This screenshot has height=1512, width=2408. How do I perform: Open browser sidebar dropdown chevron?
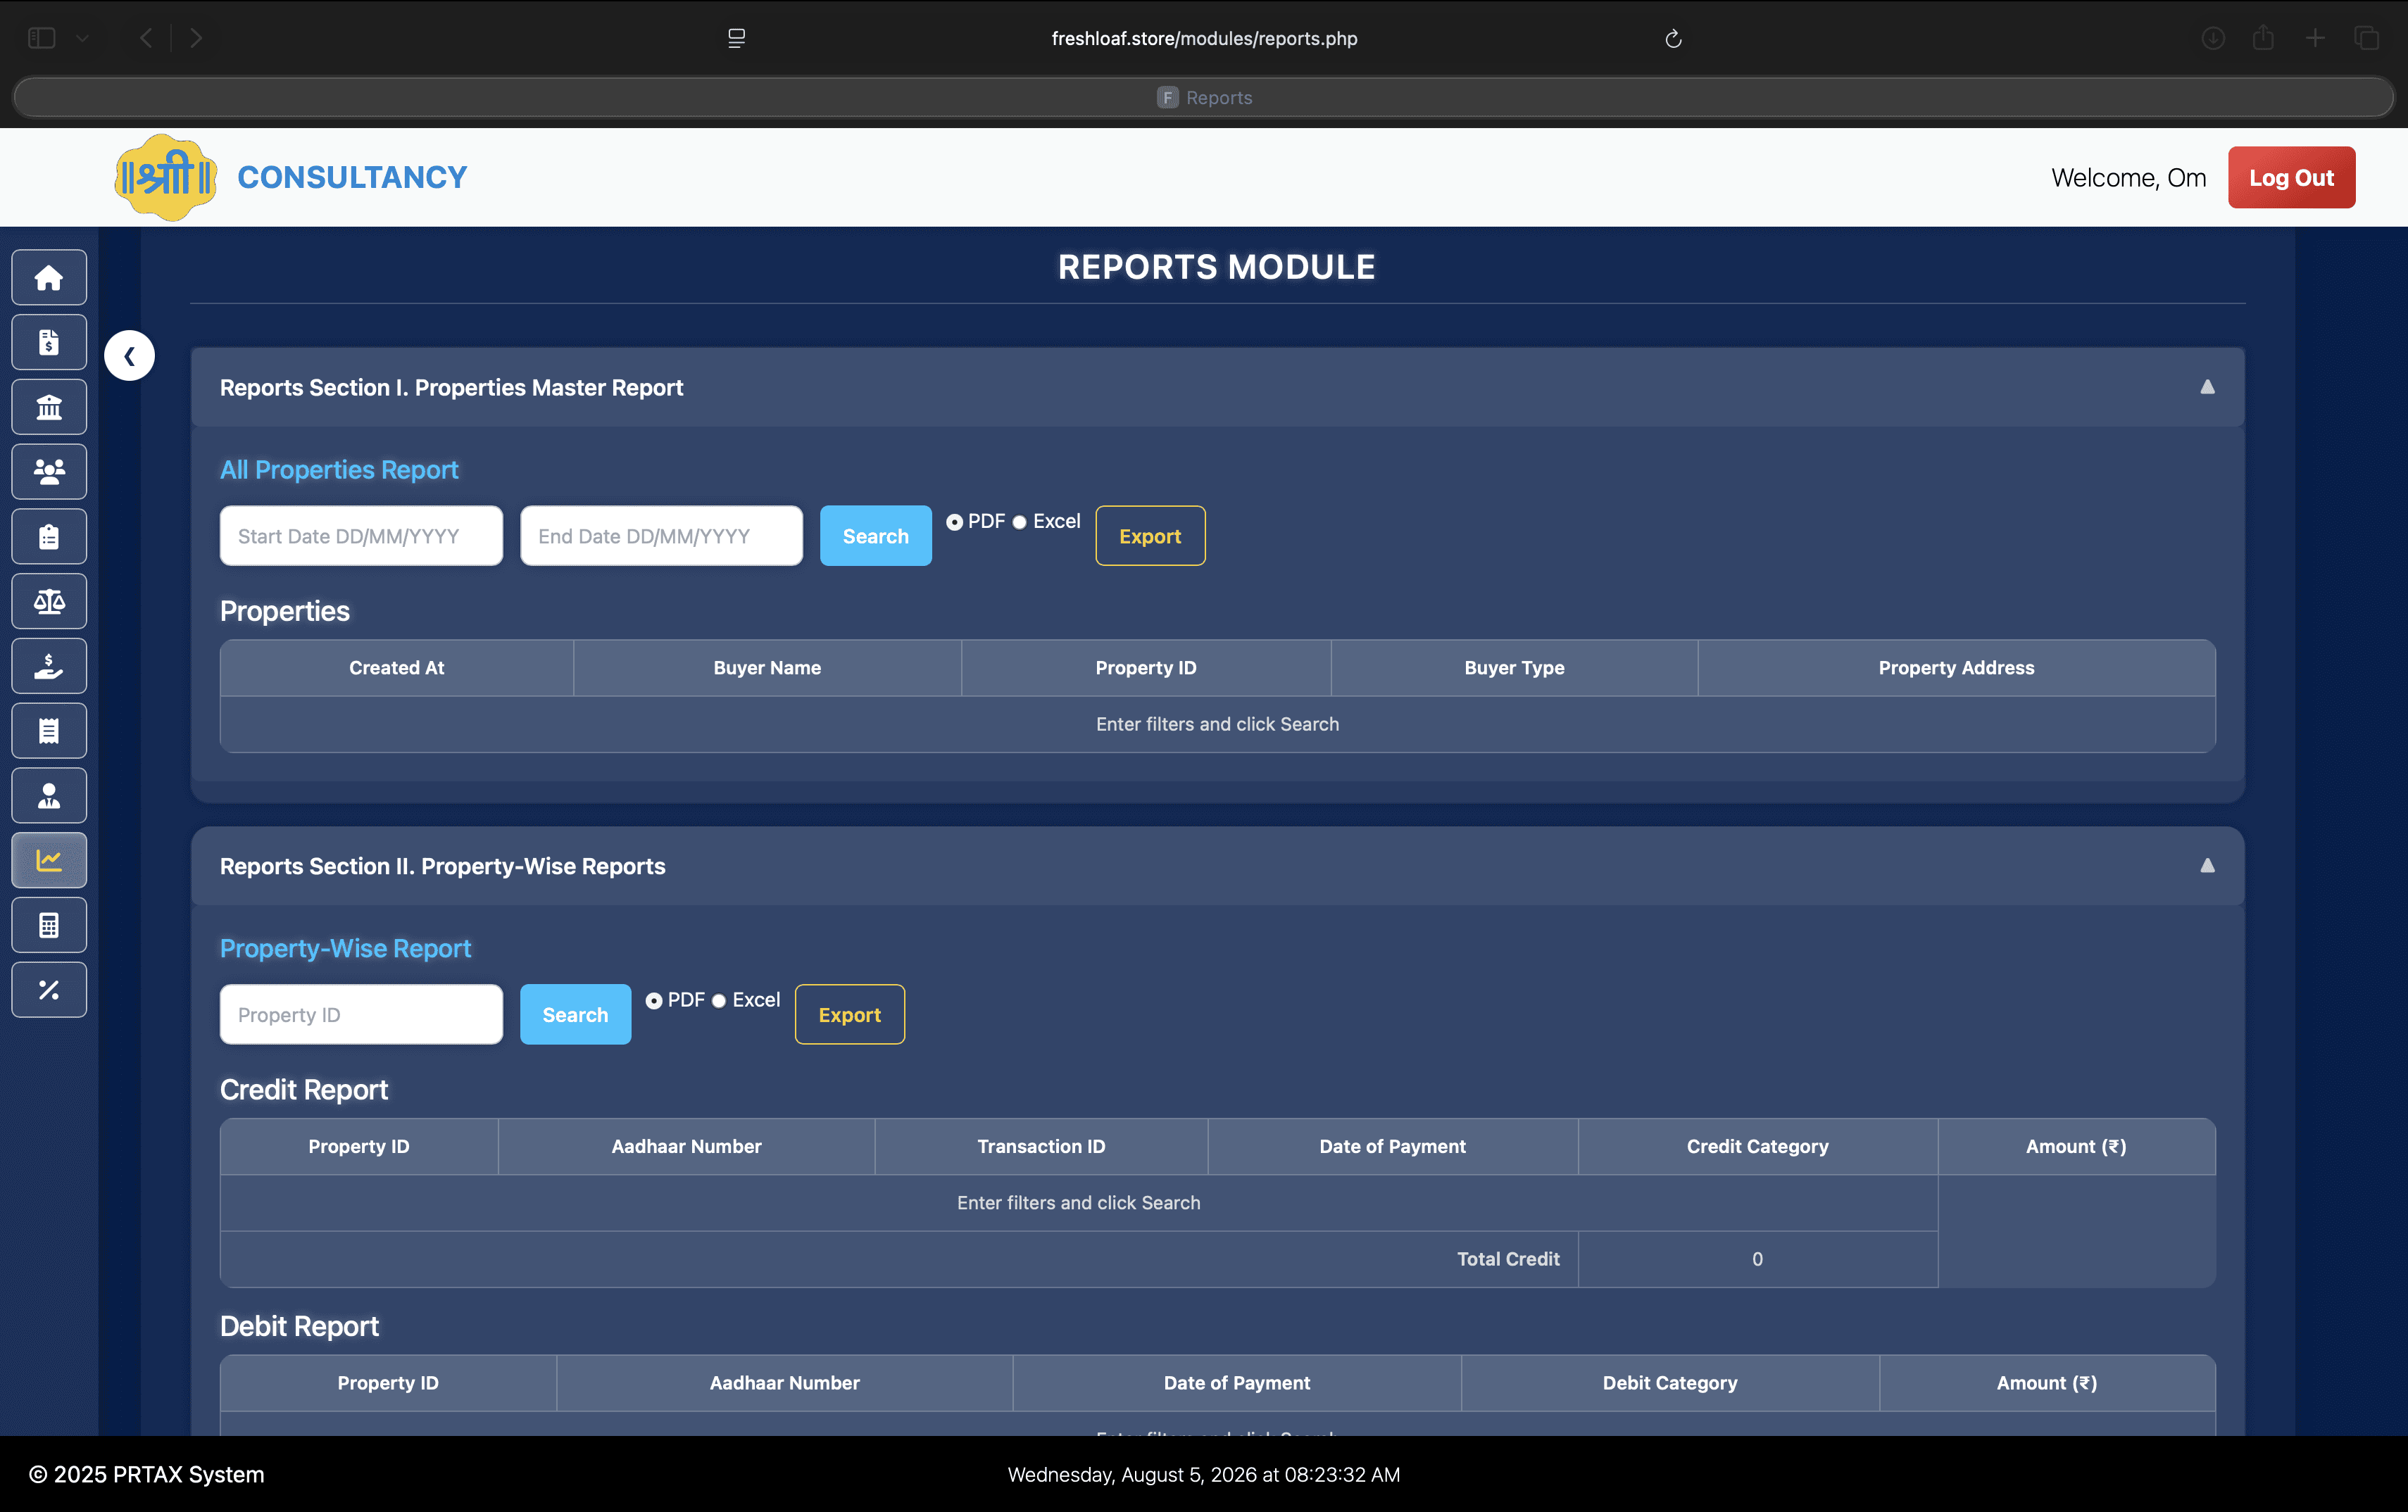pos(83,38)
